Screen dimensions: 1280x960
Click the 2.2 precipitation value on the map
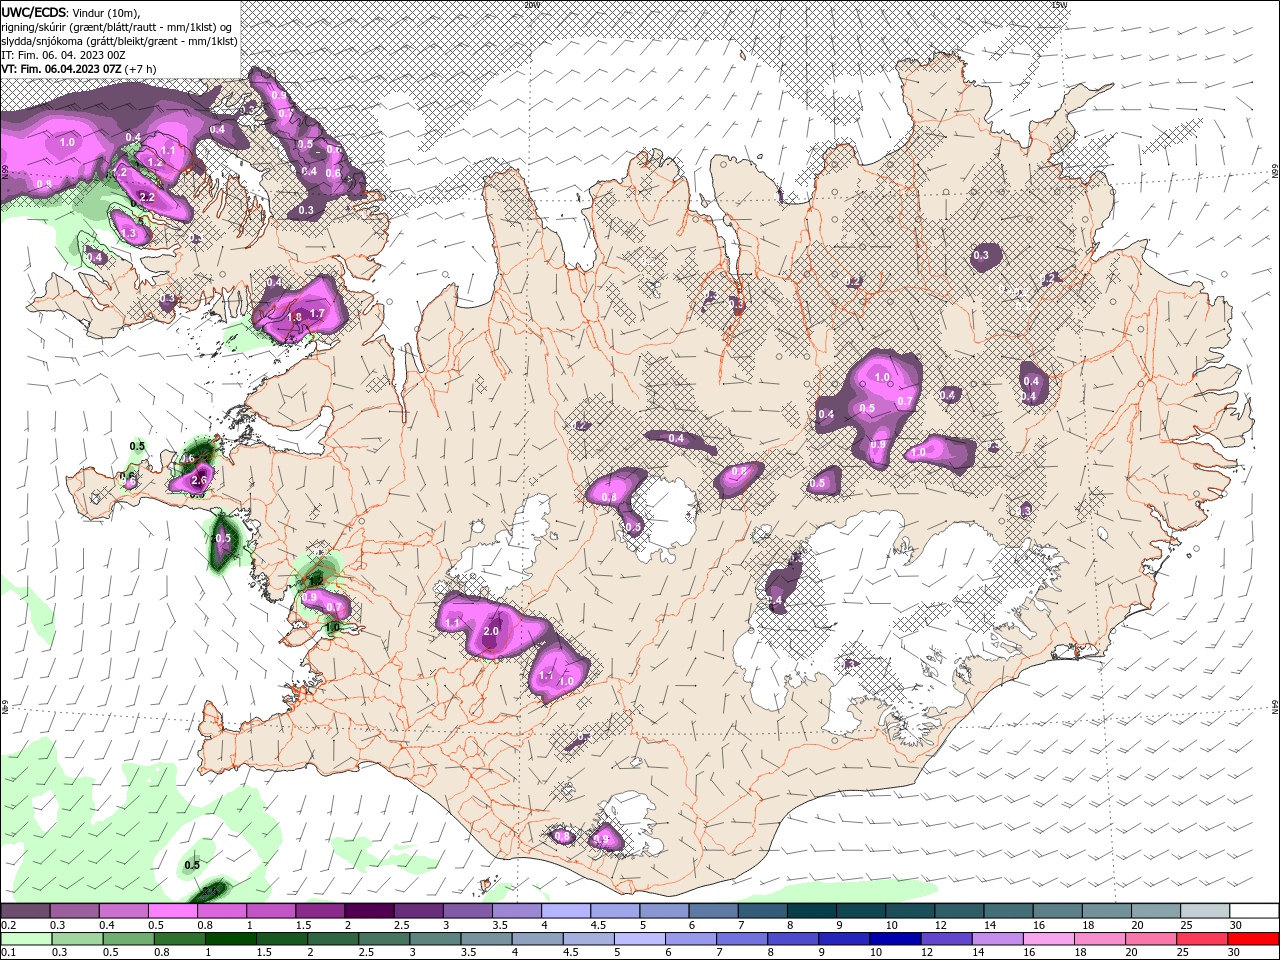(x=146, y=197)
